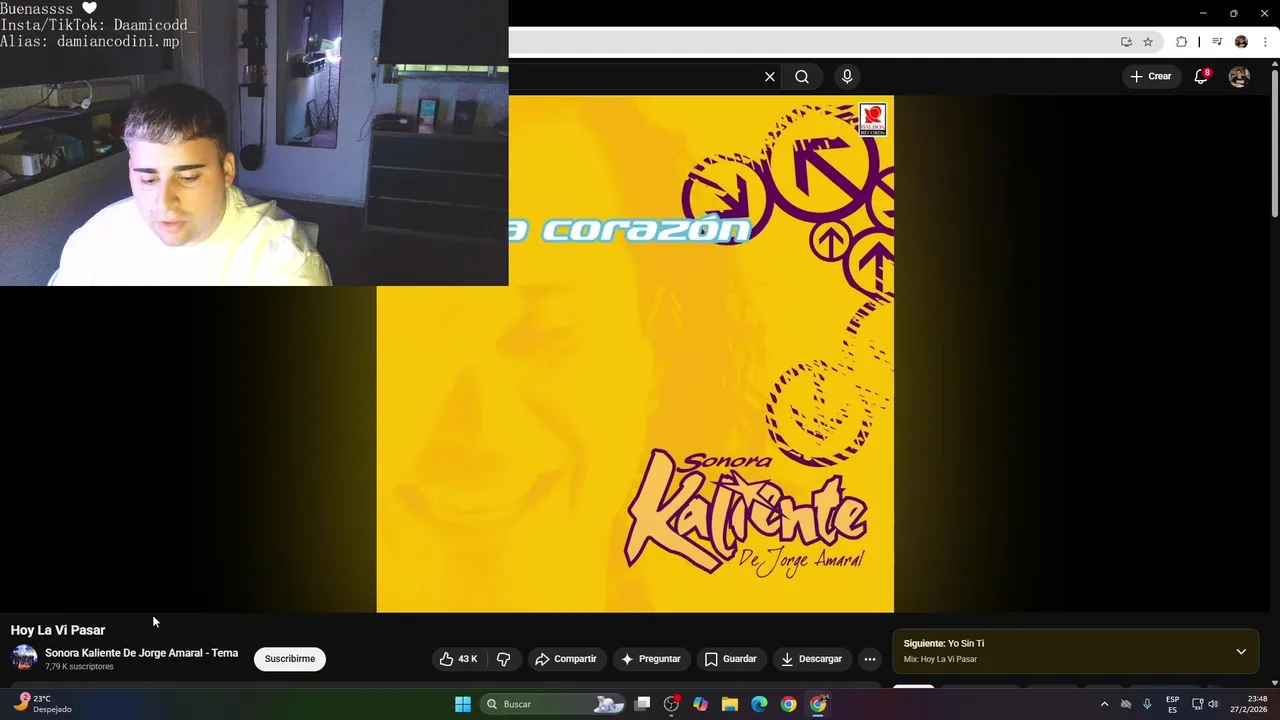Screen dimensions: 1280x720
Task: Open Chrome three-dot menu
Action: coord(1265,42)
